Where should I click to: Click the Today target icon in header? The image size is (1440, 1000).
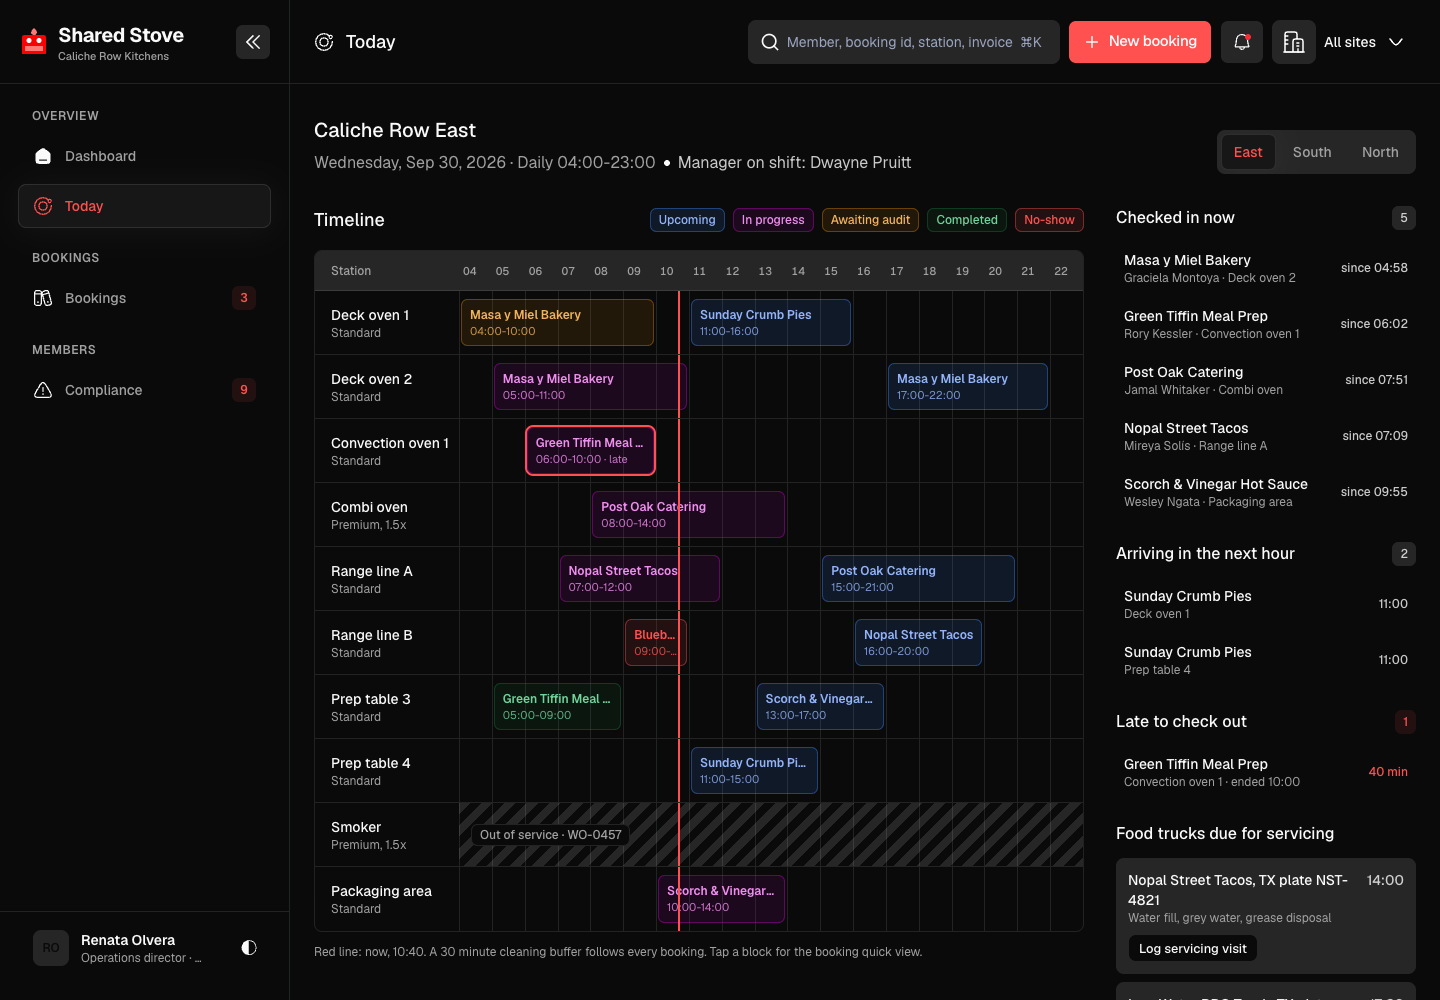[x=324, y=42]
